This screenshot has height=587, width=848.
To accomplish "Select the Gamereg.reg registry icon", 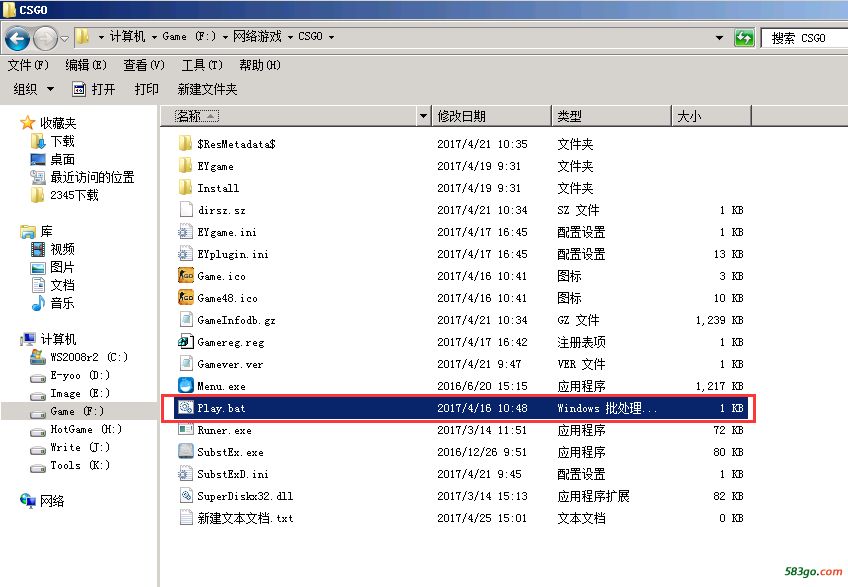I will [186, 341].
